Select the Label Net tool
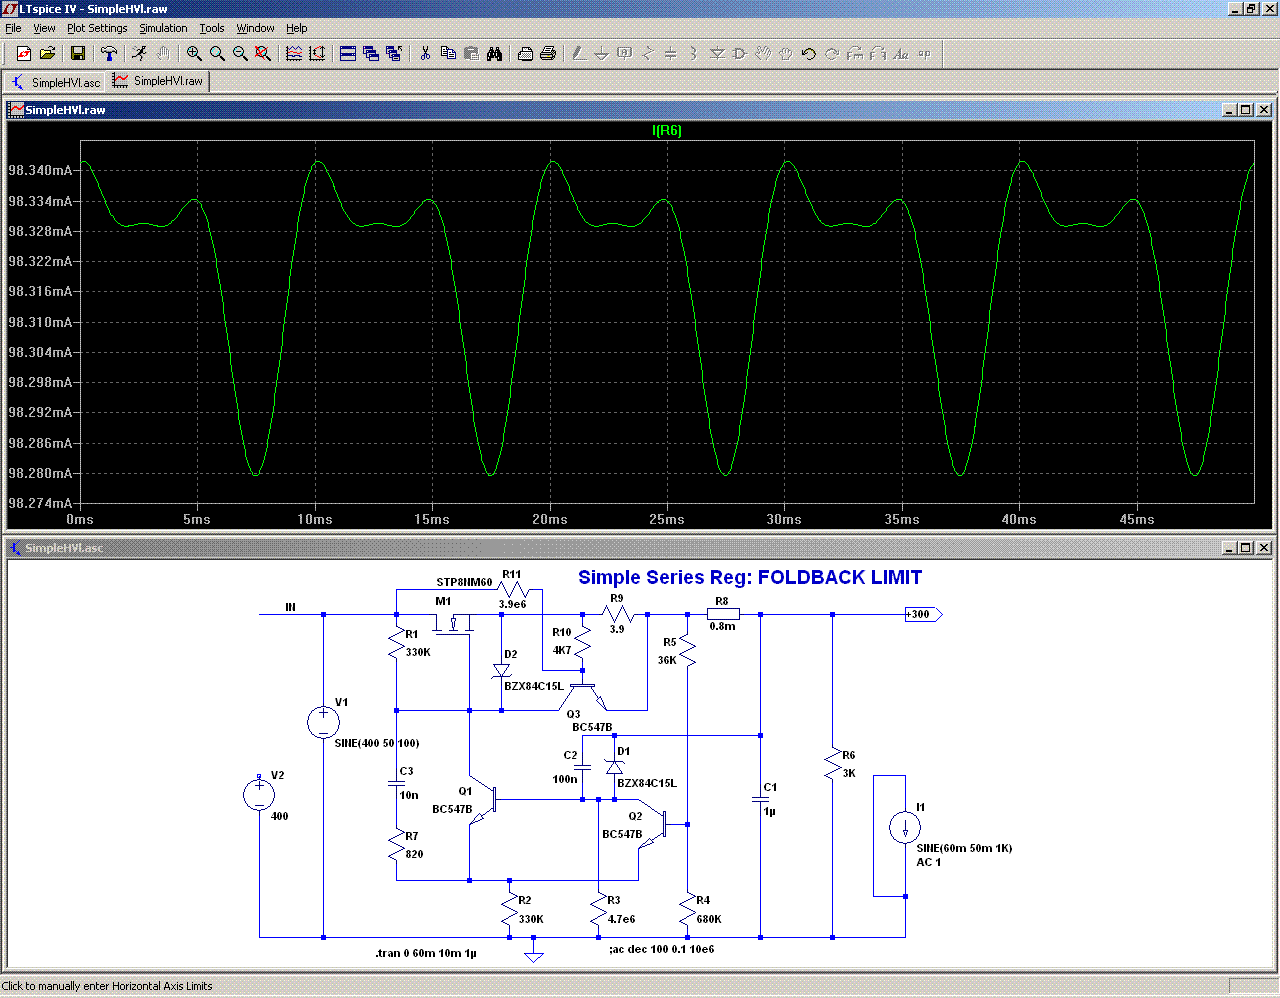The width and height of the screenshot is (1280, 998). coord(625,53)
